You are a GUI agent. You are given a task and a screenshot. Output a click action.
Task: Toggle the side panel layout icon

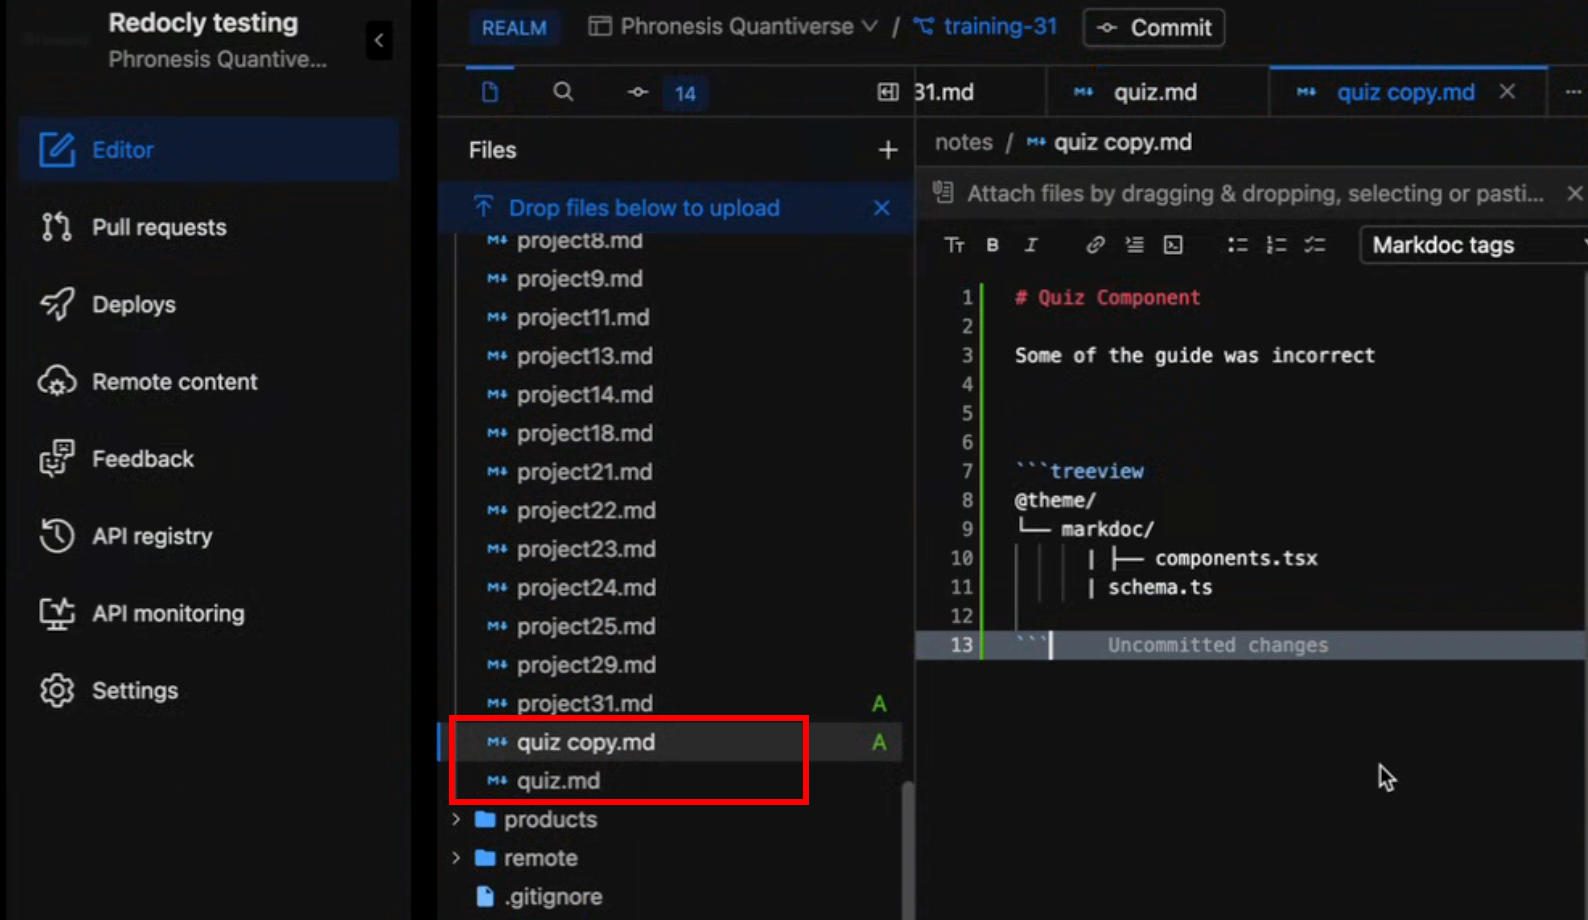tap(887, 92)
